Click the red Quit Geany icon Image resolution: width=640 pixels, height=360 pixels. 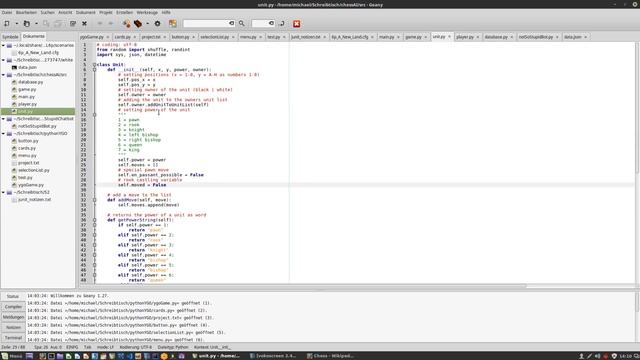297,24
